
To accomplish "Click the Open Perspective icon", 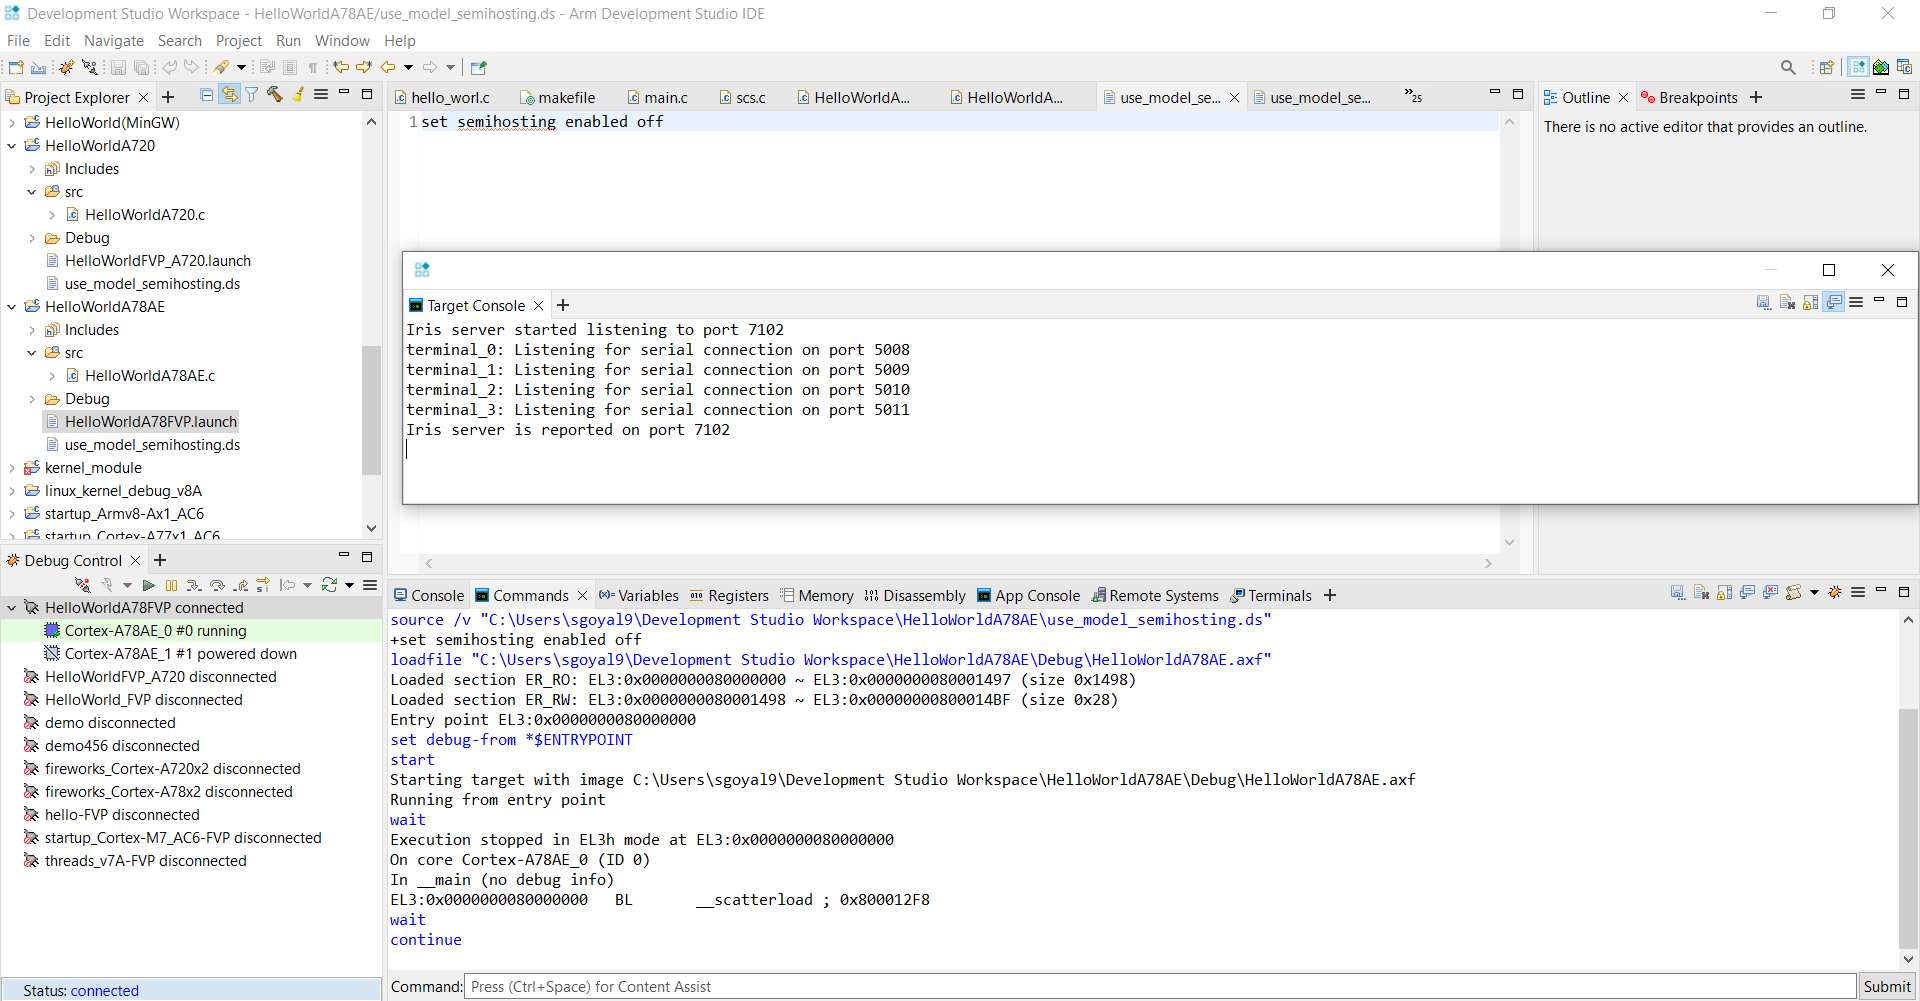I will (1827, 67).
